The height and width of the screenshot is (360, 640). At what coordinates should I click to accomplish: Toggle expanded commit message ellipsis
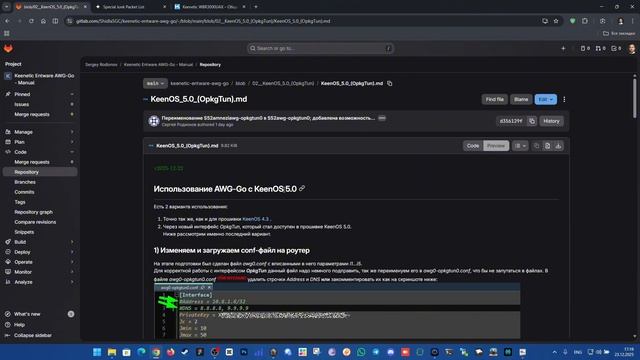tap(382, 118)
